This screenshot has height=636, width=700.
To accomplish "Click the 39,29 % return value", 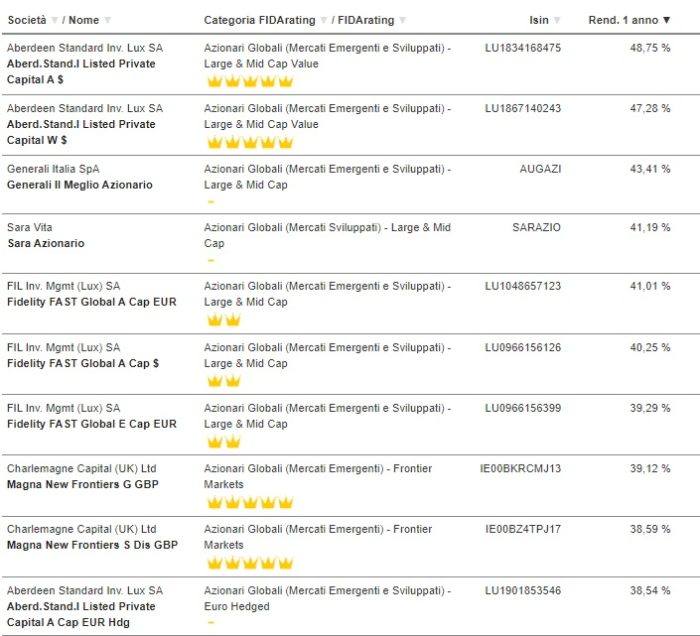I will [x=650, y=408].
